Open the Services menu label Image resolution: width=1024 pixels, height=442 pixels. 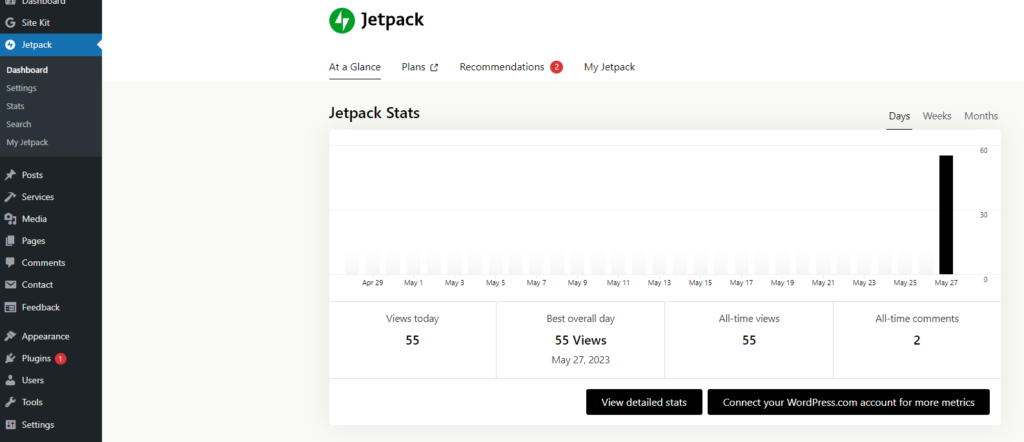click(x=38, y=197)
